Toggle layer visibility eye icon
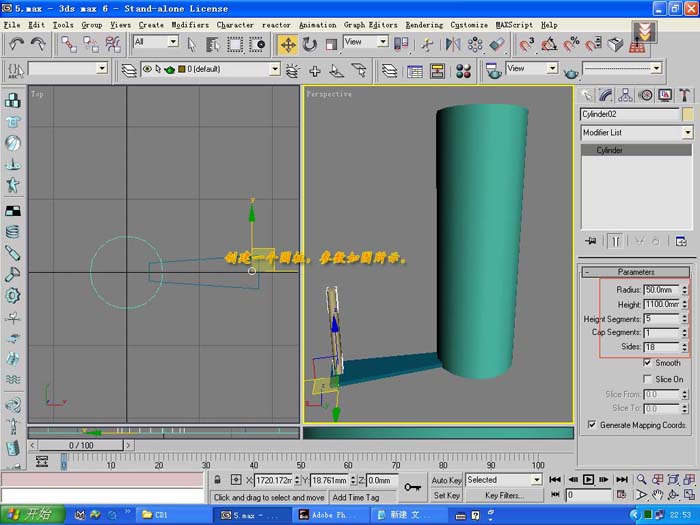The height and width of the screenshot is (525, 700). coord(146,69)
